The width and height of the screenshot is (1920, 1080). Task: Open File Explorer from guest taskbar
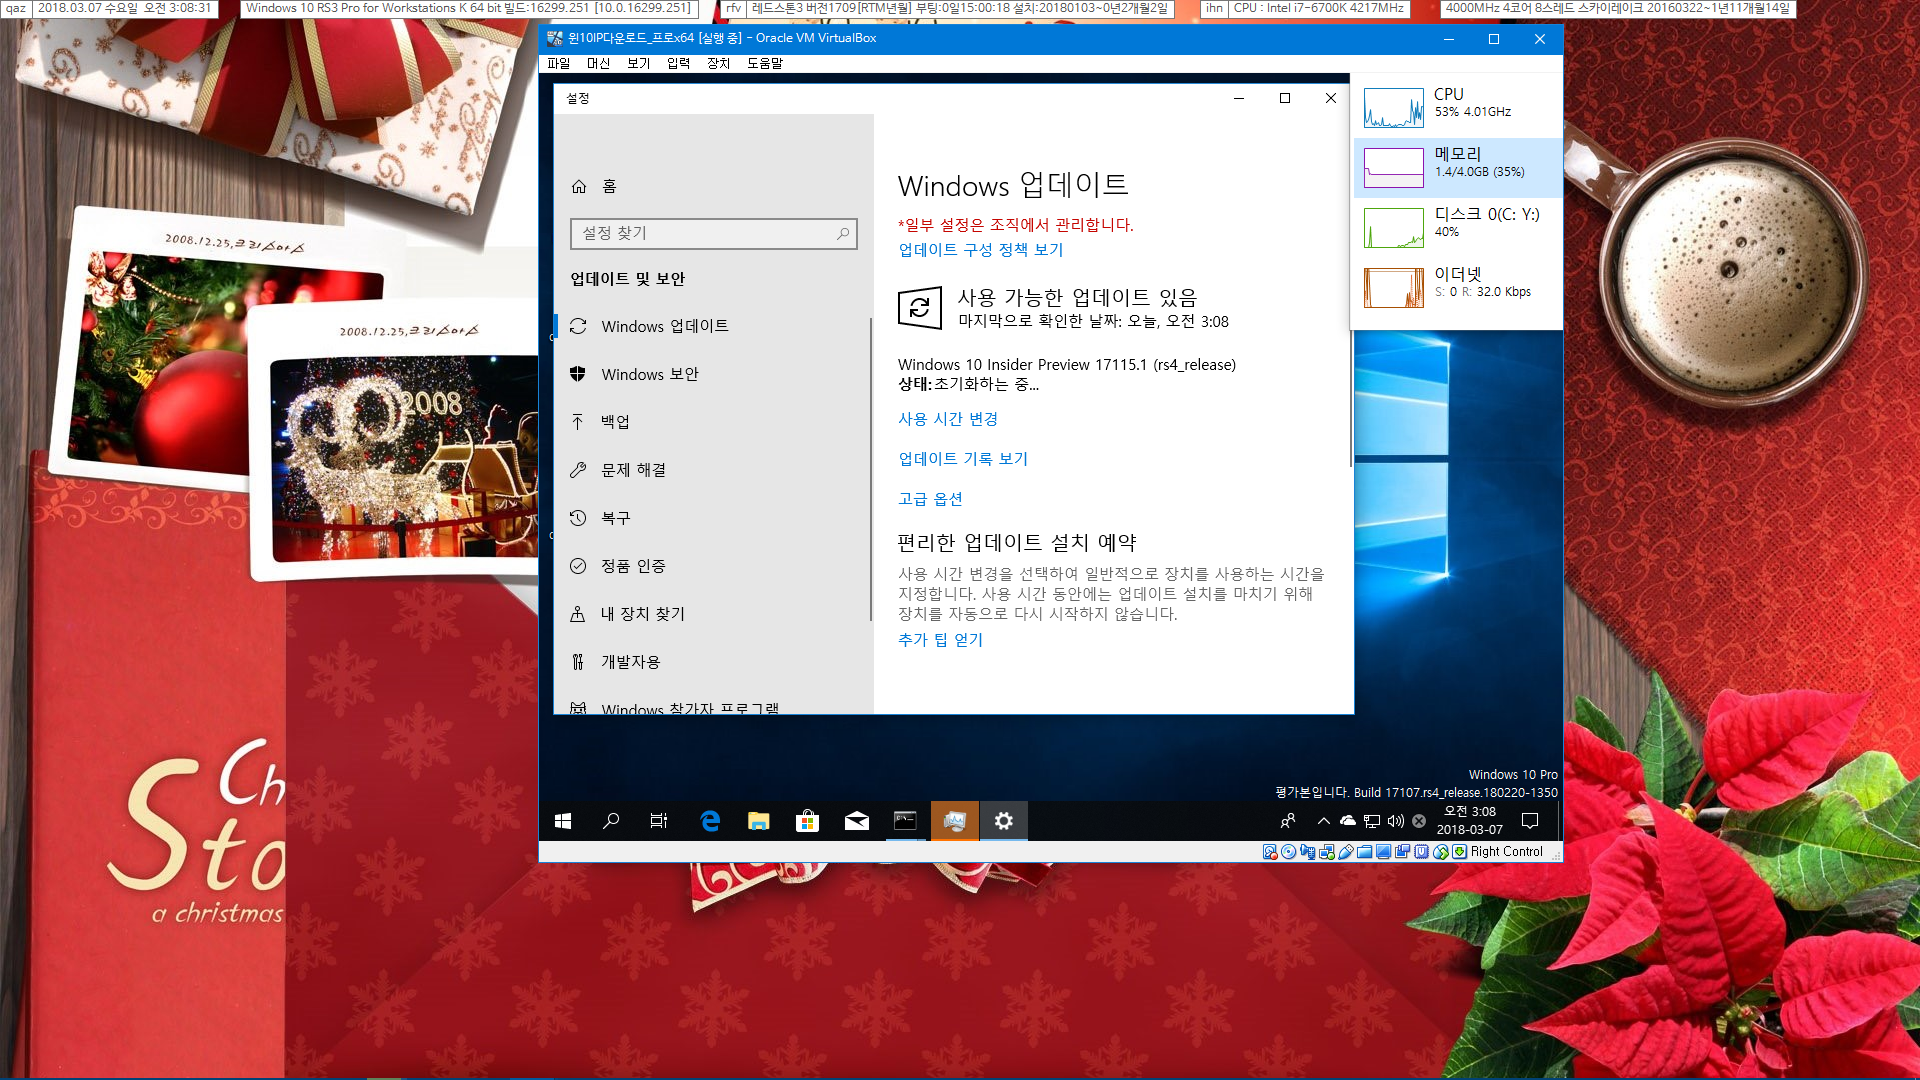[759, 821]
